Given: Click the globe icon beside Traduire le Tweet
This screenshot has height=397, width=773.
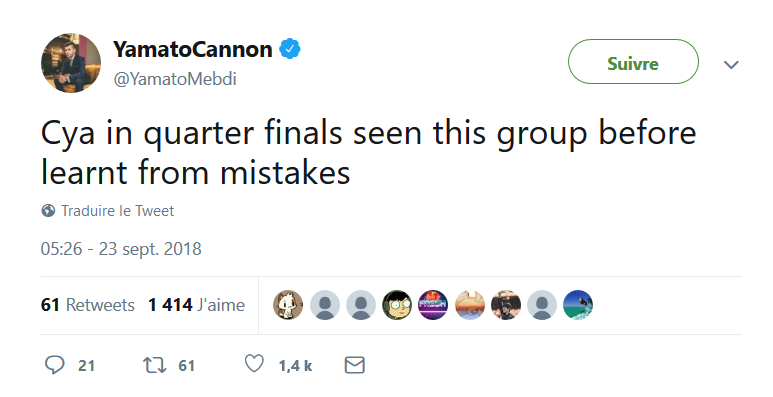Looking at the screenshot, I should pos(48,211).
